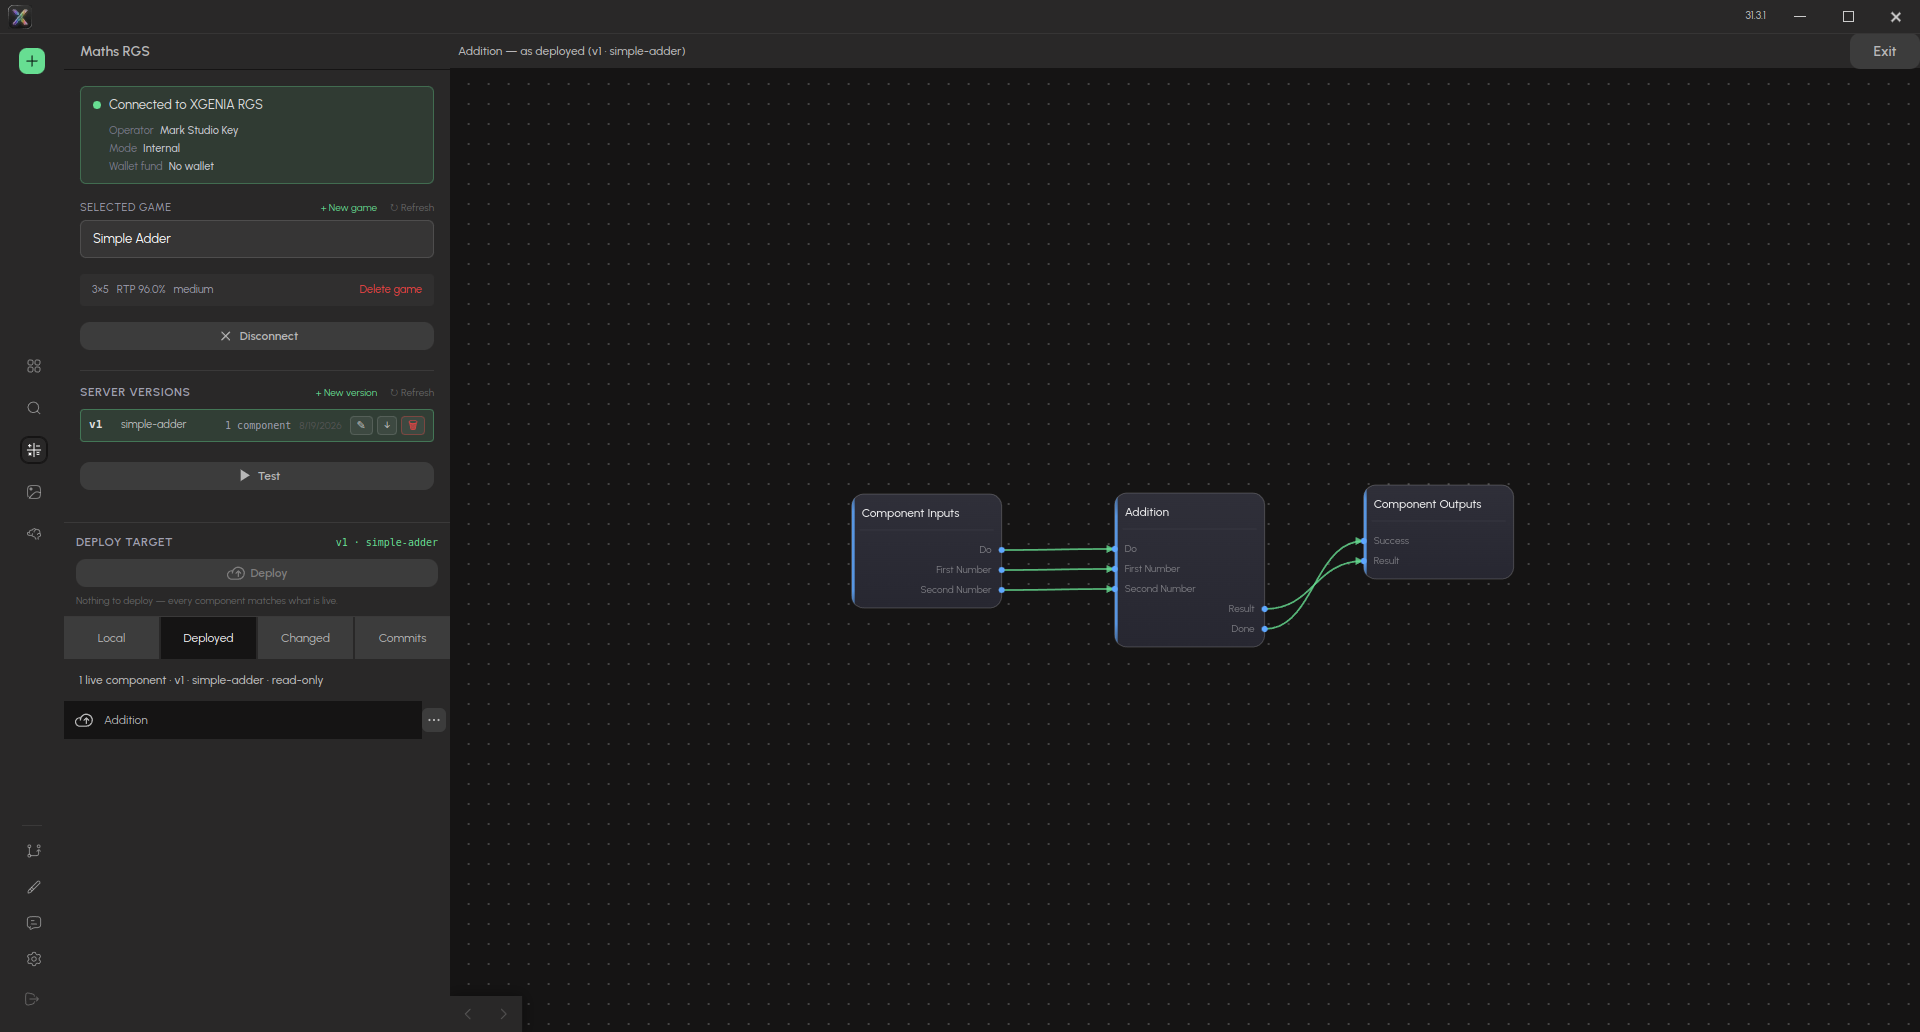This screenshot has height=1032, width=1920.
Task: Open the settings gear icon
Action: tap(34, 959)
